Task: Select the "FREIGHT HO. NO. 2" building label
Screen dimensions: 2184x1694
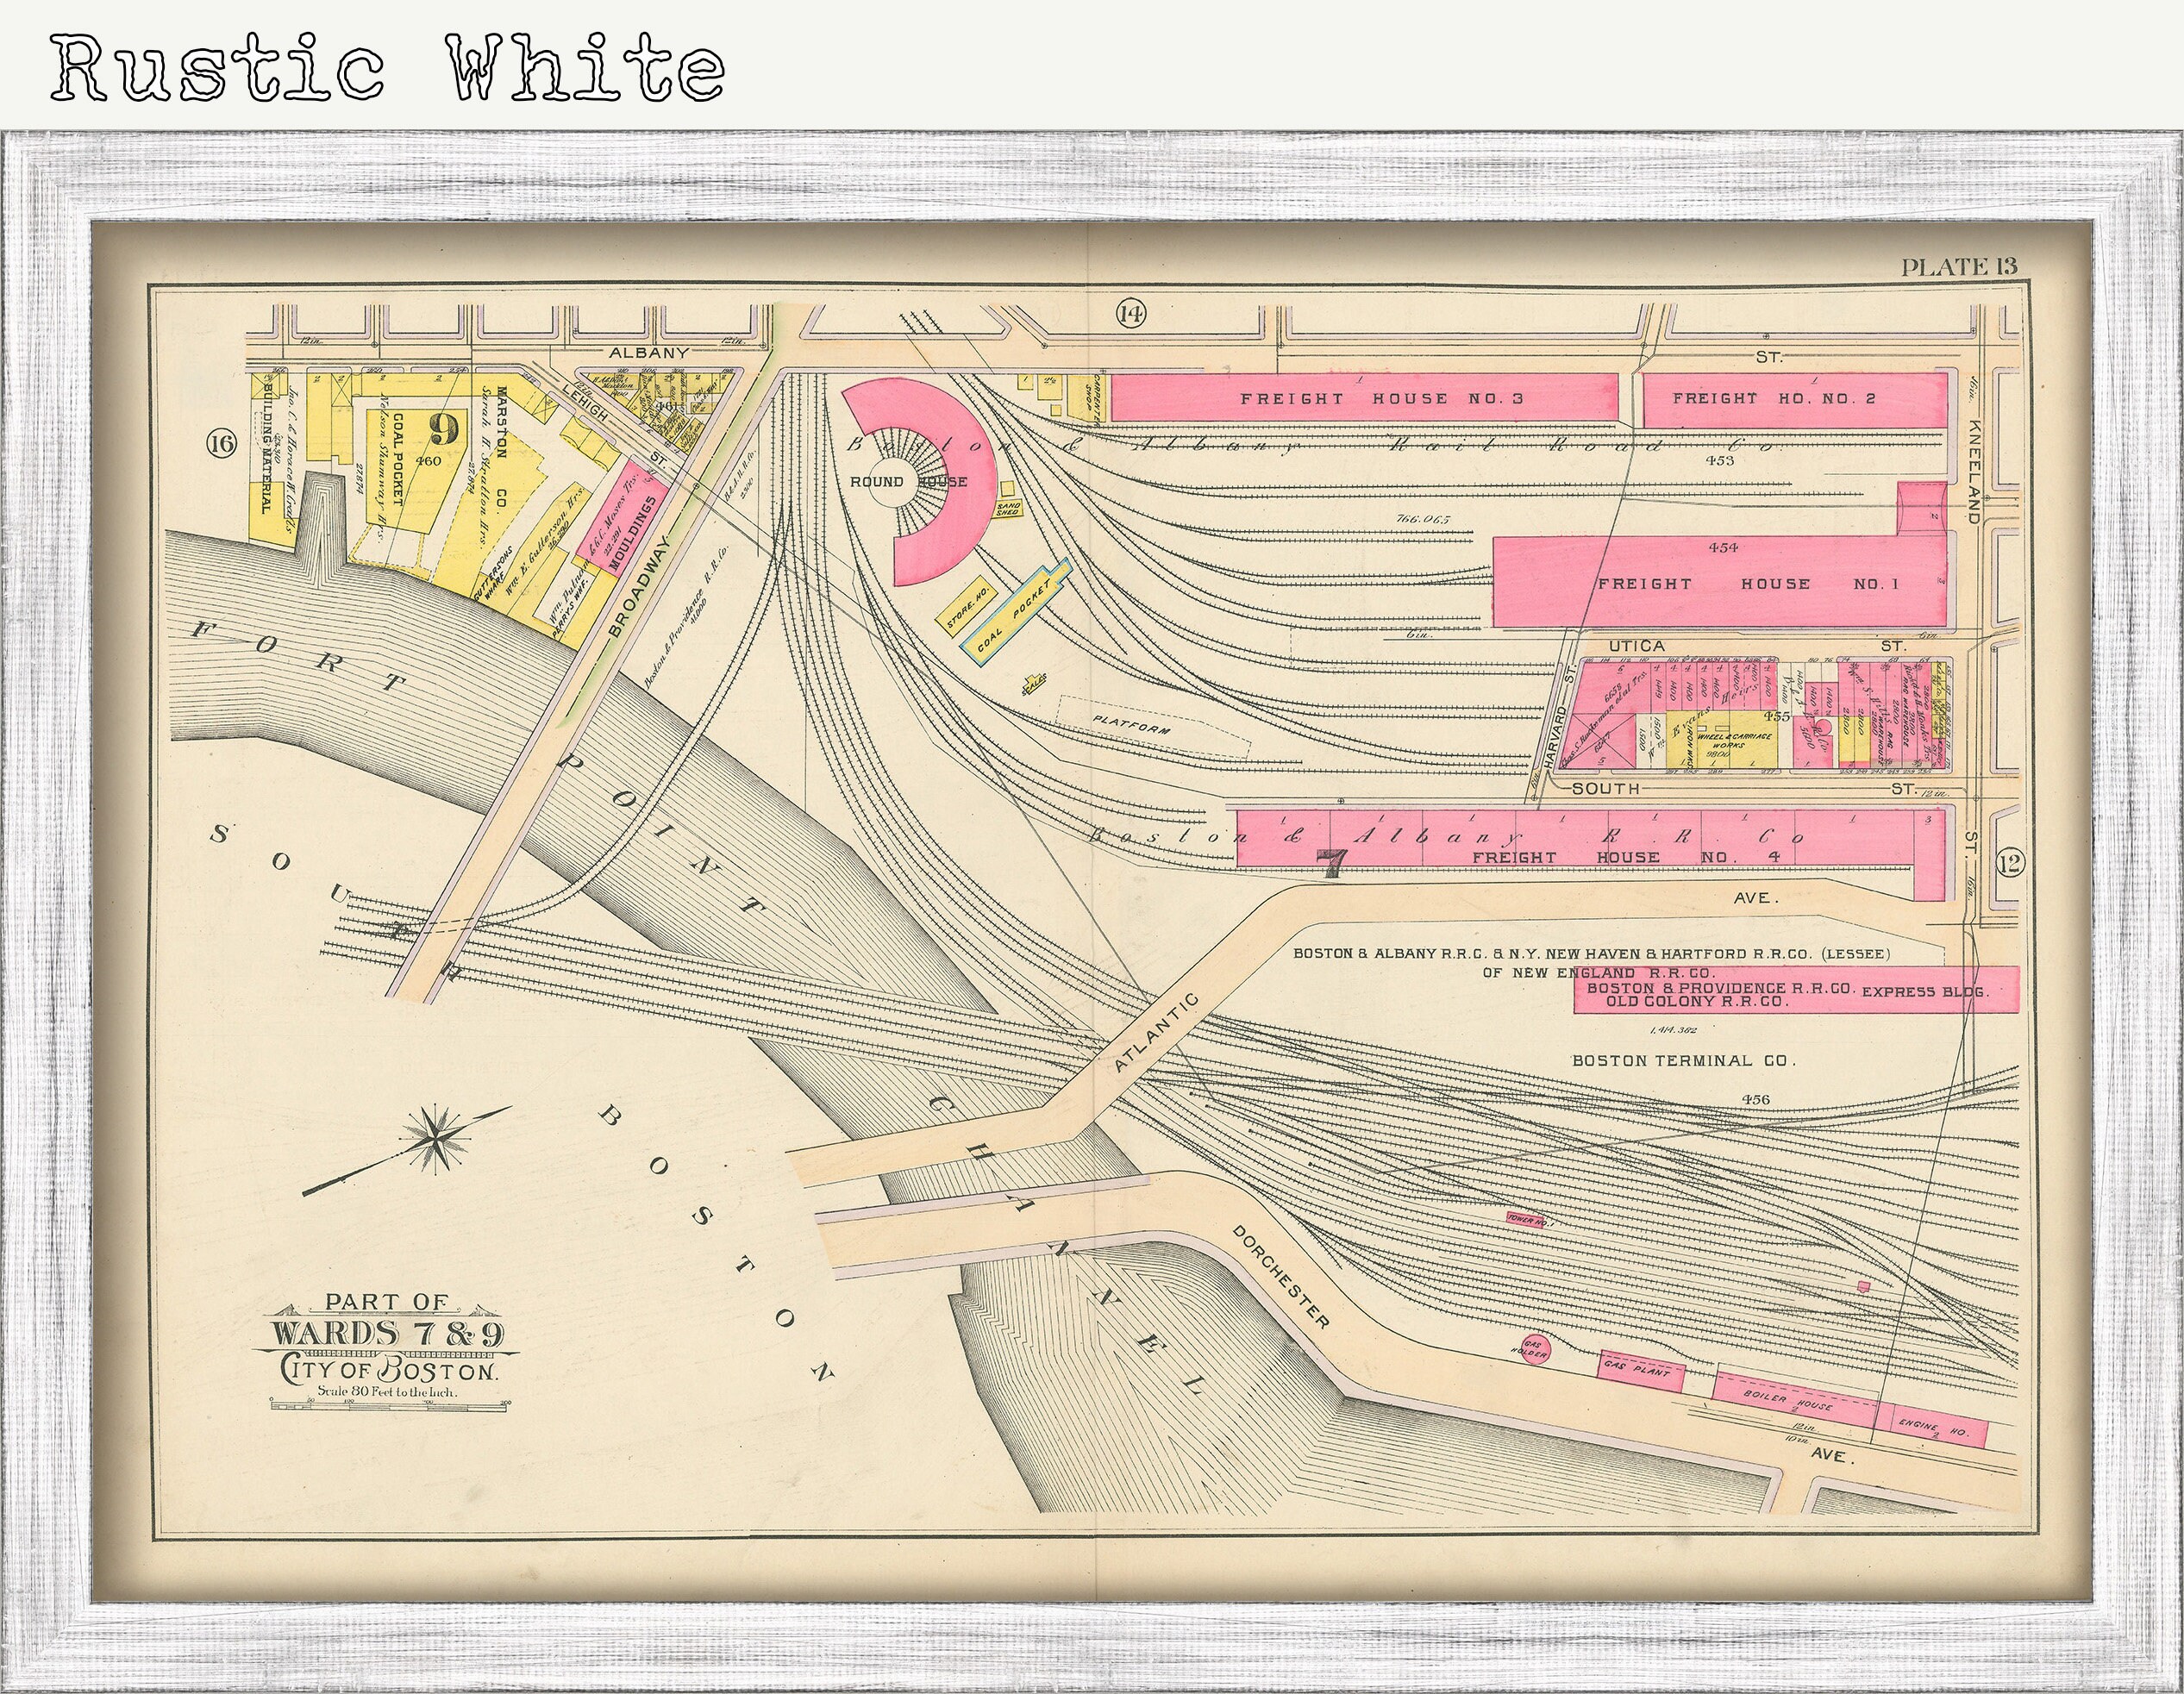Action: pos(1774,397)
